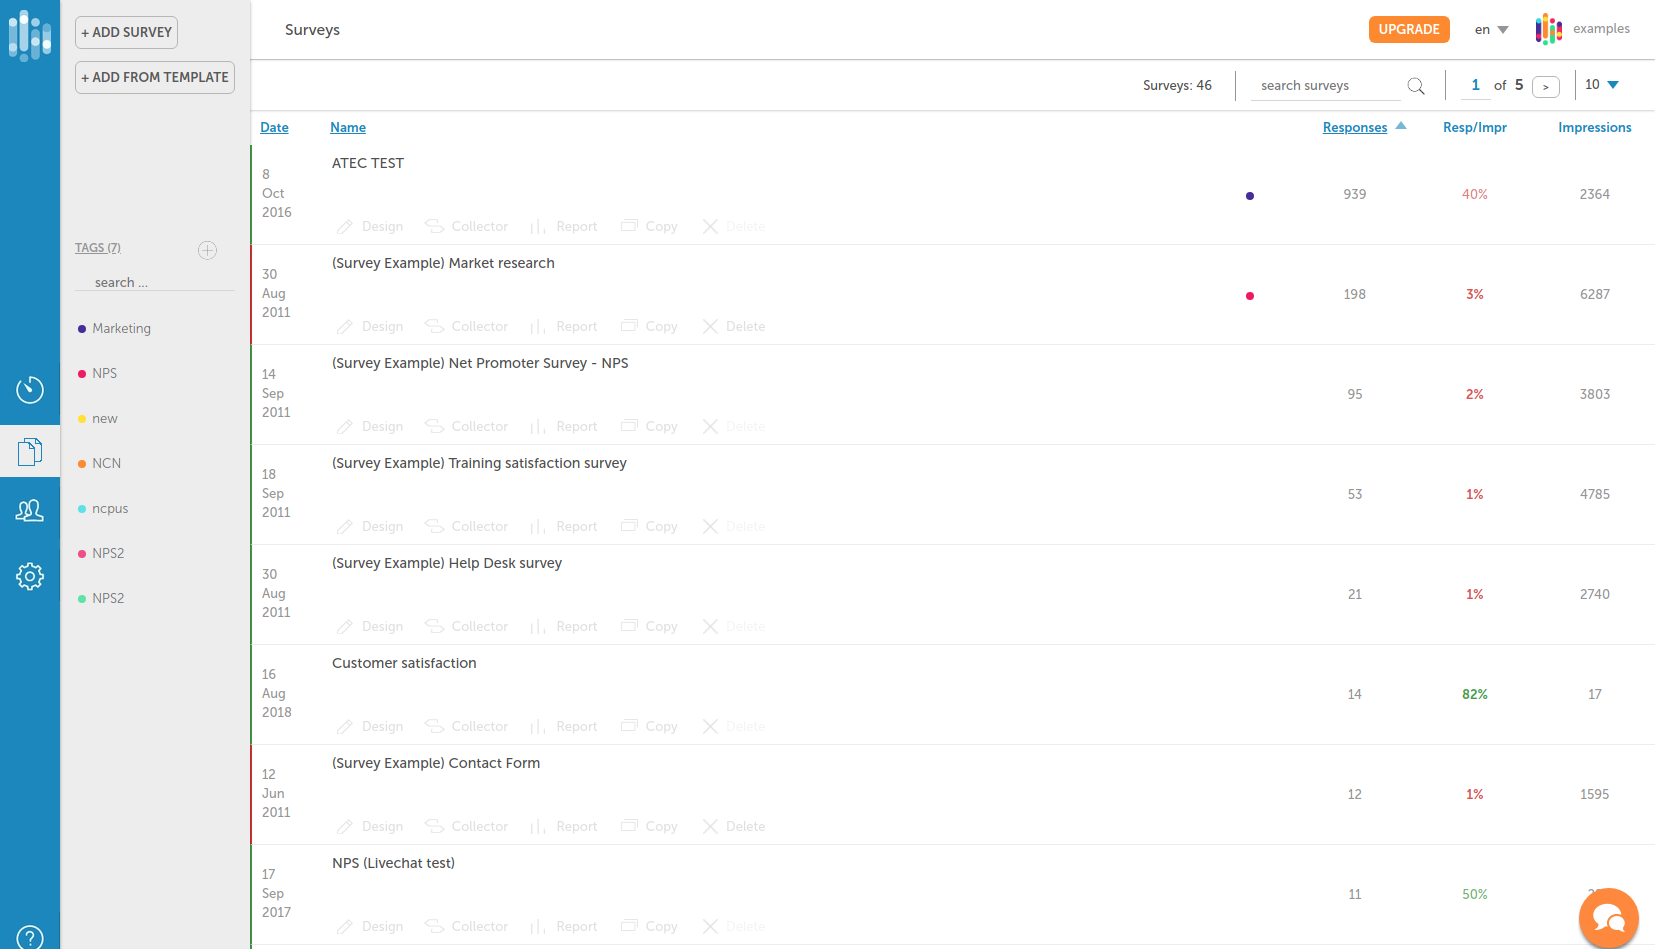Sort surveys by the Name column
Viewport: 1655px width, 949px height.
(x=348, y=127)
